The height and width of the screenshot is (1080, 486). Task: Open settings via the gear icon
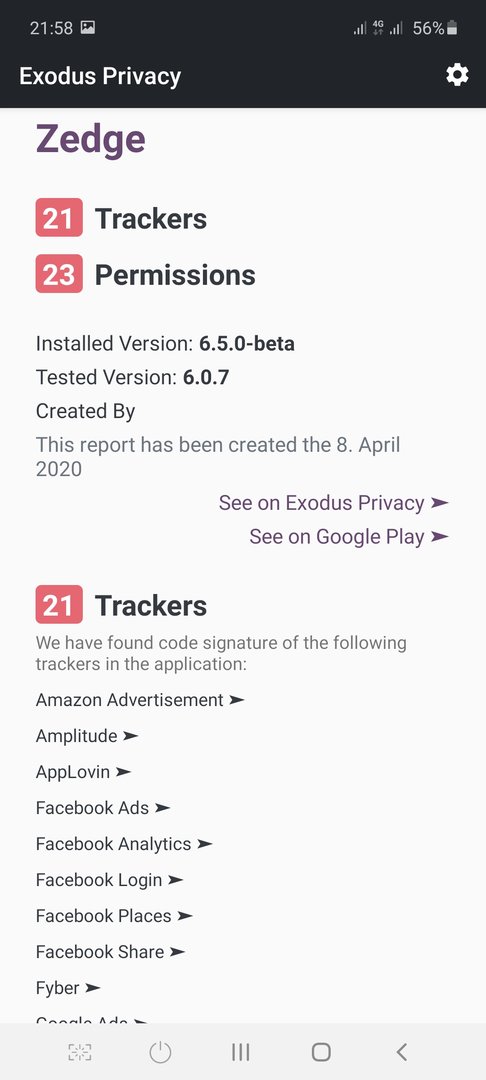point(457,75)
